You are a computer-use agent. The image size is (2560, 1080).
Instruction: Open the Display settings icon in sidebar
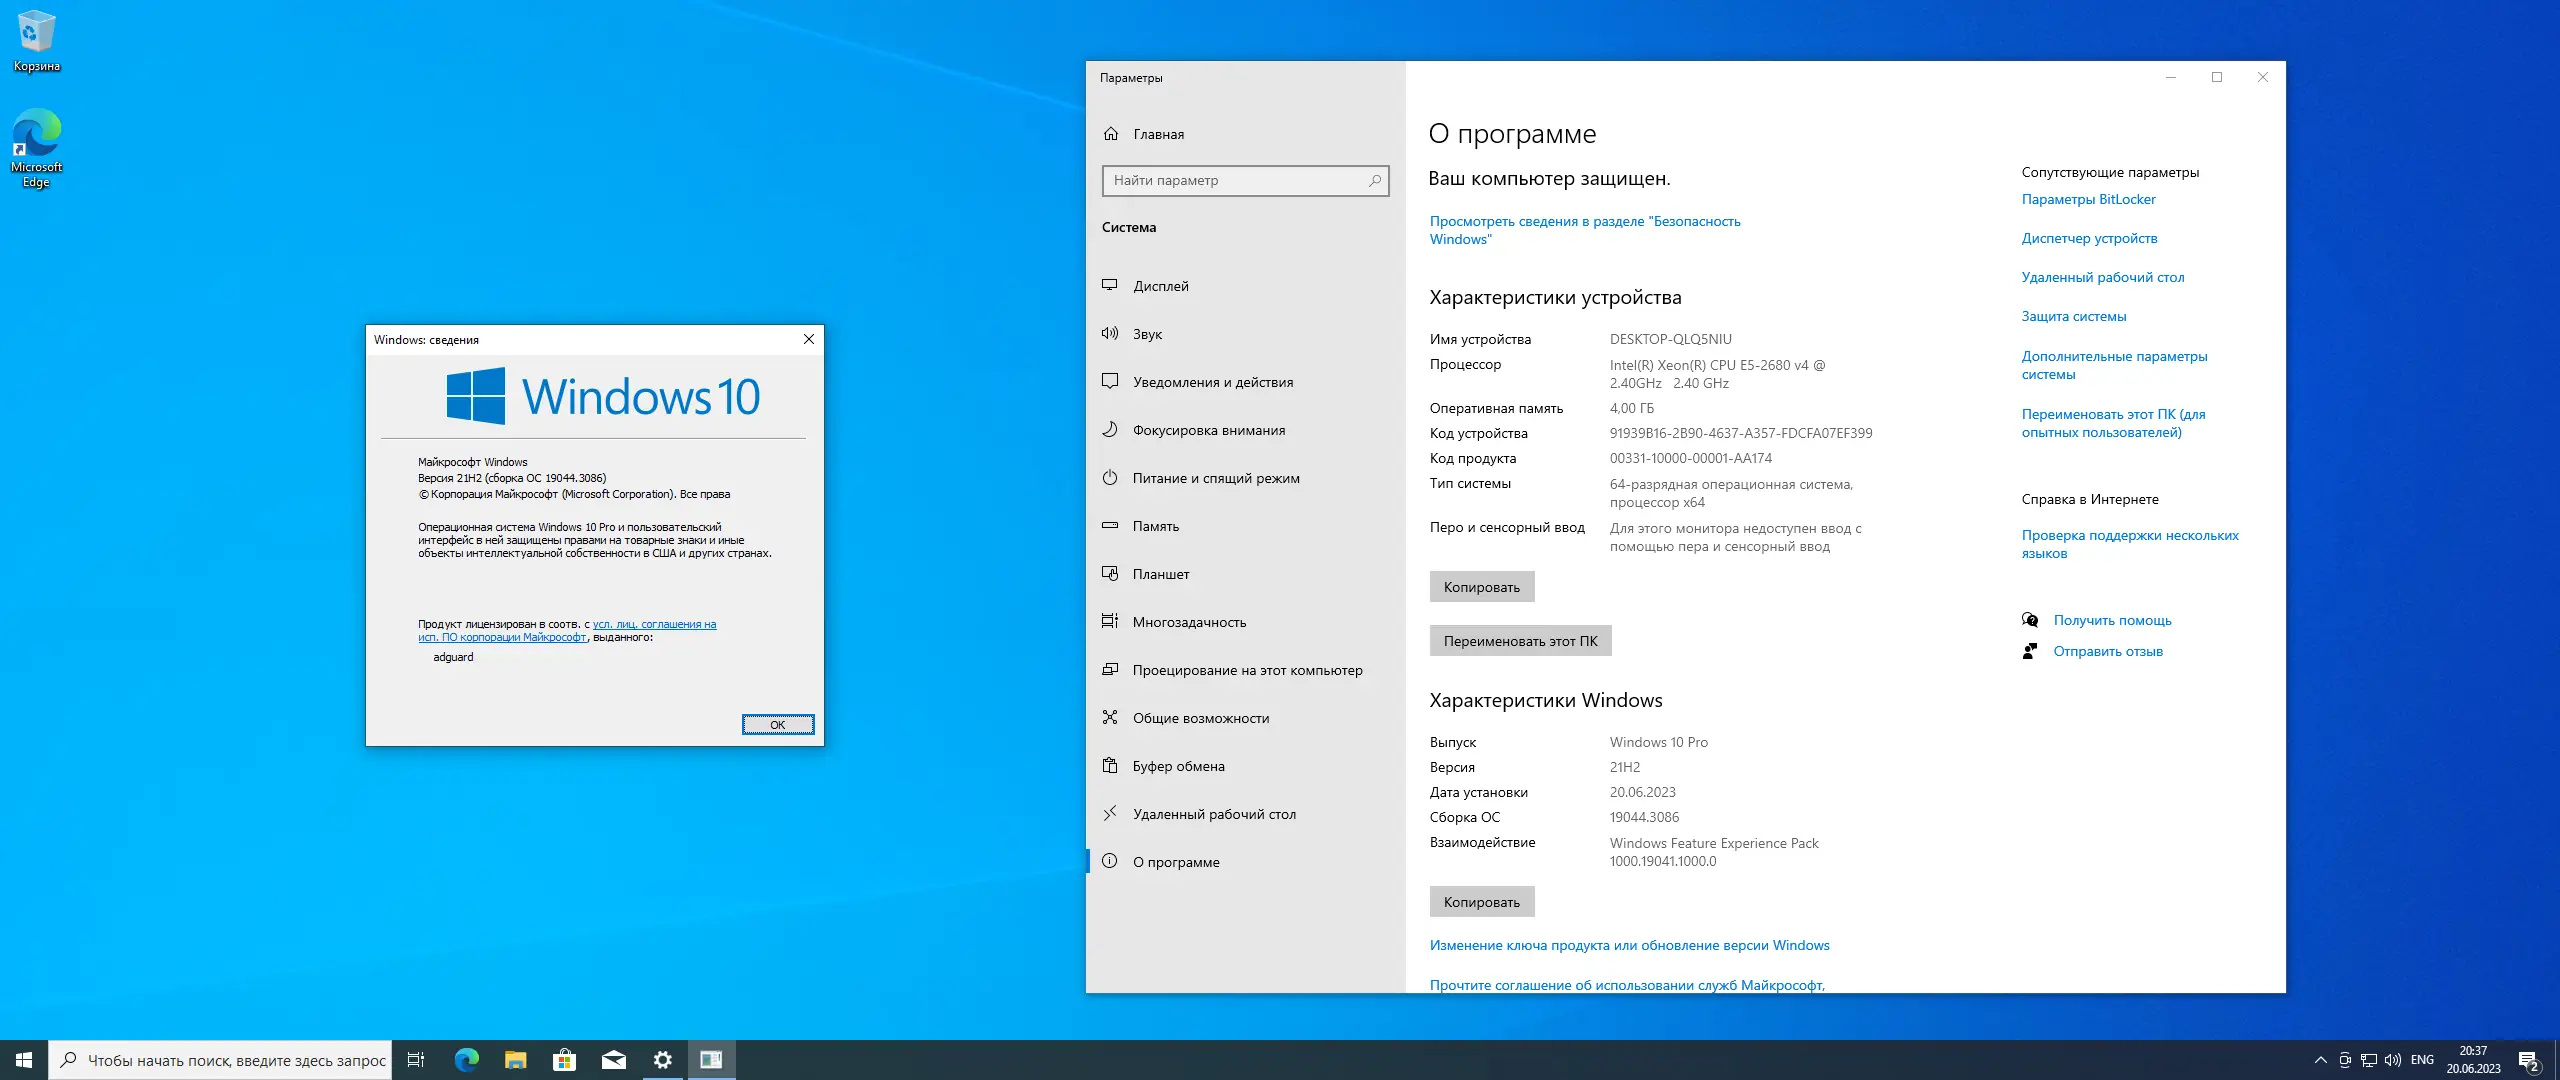pyautogui.click(x=1110, y=285)
